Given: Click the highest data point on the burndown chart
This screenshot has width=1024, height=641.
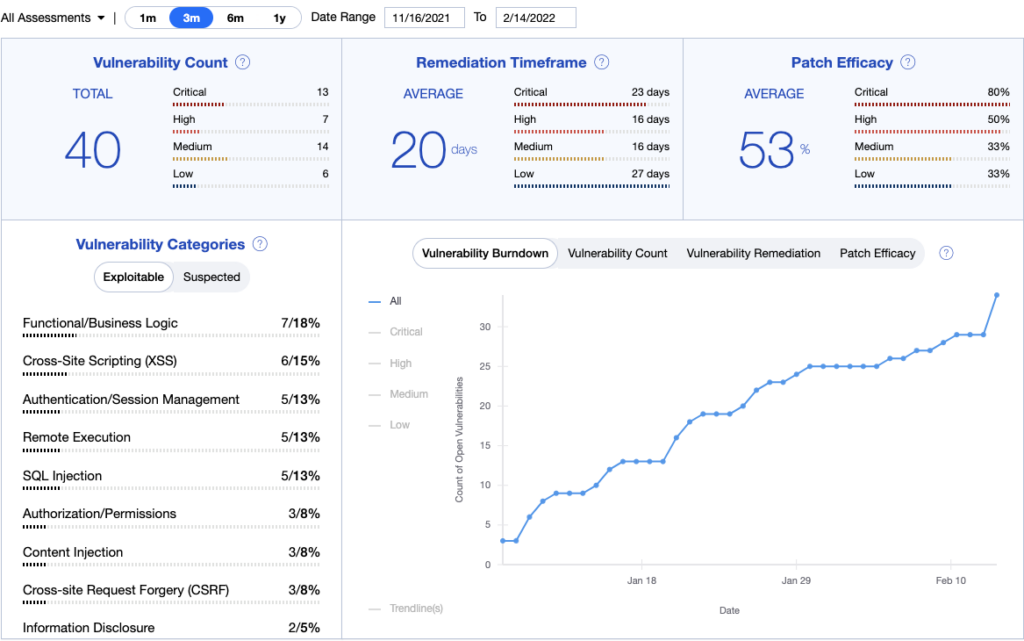Looking at the screenshot, I should pyautogui.click(x=997, y=296).
